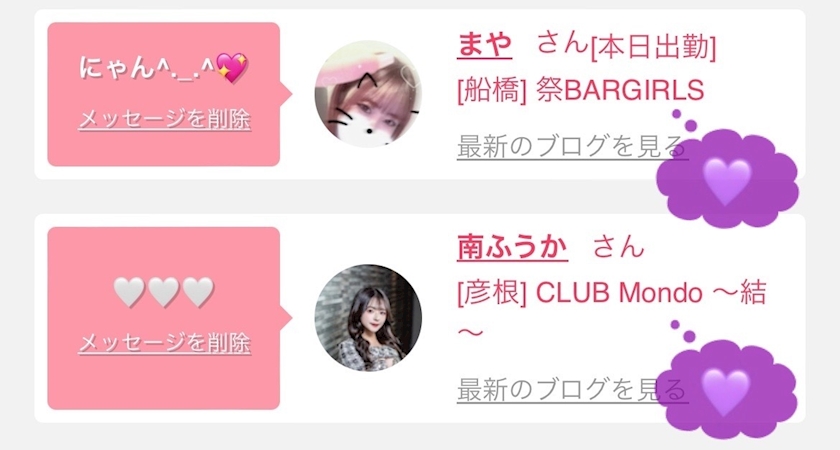
Task: Delete the にゃん message
Action: (x=164, y=119)
